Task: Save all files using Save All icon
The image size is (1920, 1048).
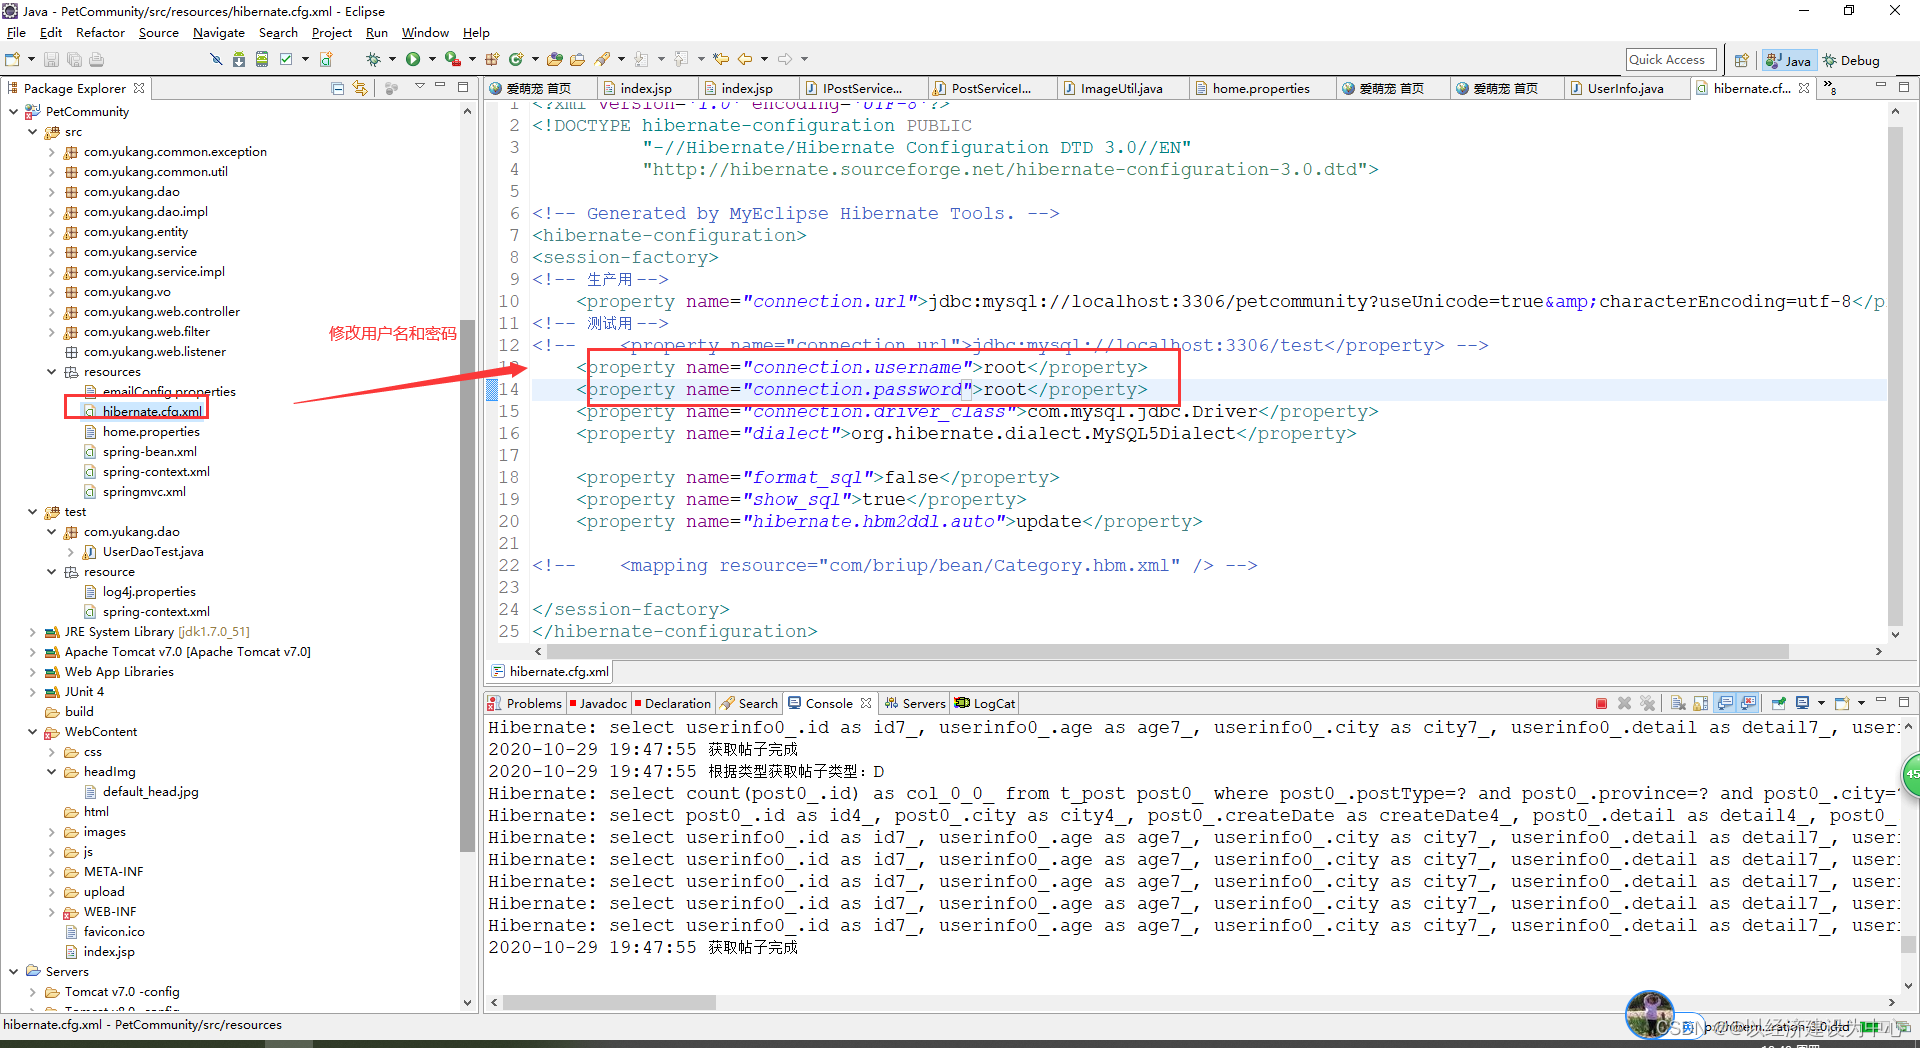Action: pyautogui.click(x=74, y=59)
